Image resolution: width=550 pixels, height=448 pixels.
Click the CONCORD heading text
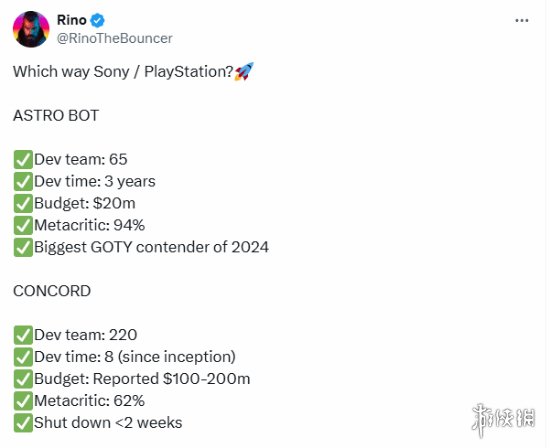52,291
